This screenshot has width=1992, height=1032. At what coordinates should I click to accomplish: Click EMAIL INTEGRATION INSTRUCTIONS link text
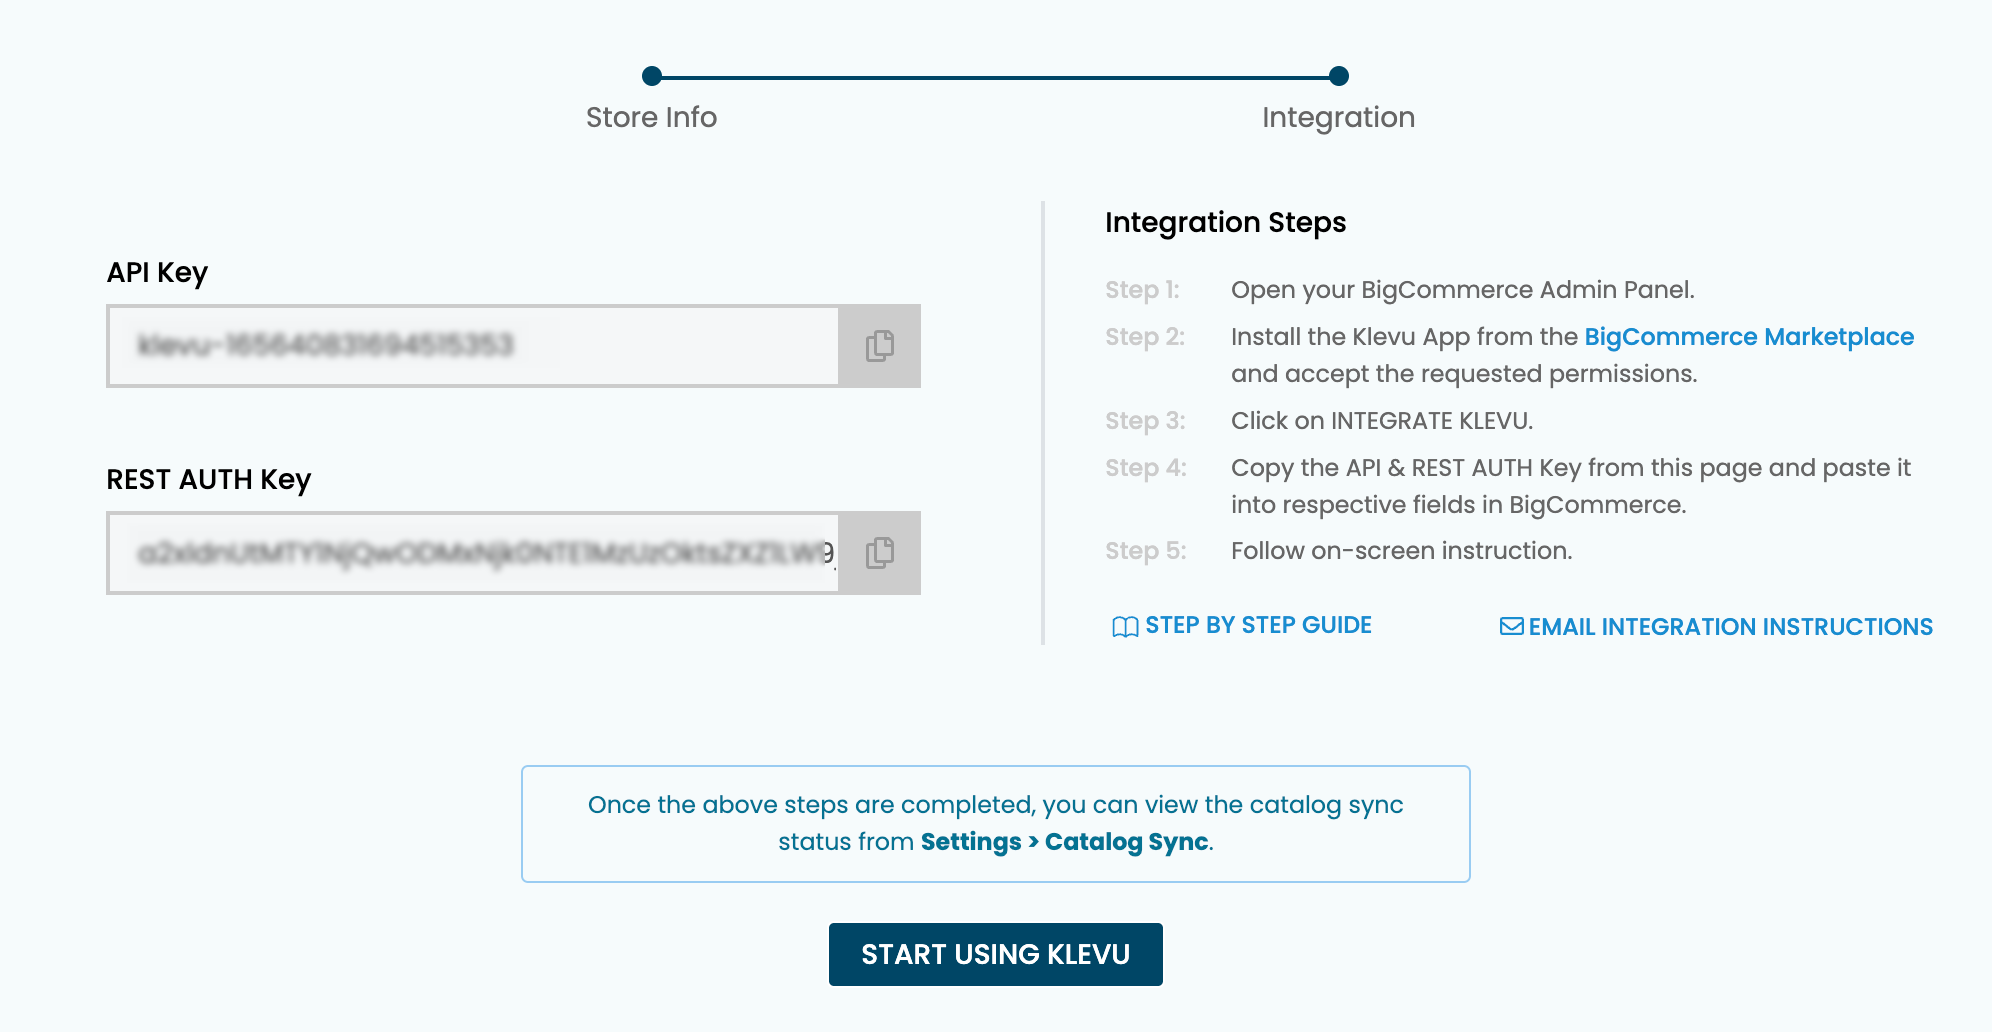click(x=1730, y=627)
